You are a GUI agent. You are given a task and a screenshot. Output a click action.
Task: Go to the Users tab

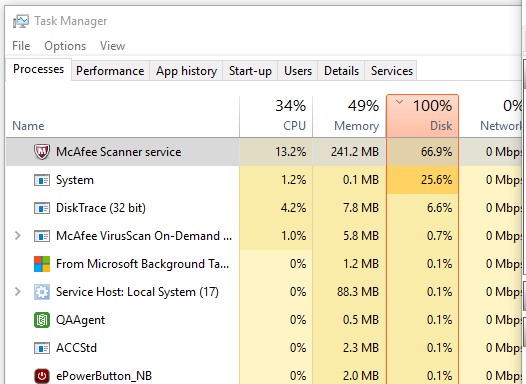point(298,71)
